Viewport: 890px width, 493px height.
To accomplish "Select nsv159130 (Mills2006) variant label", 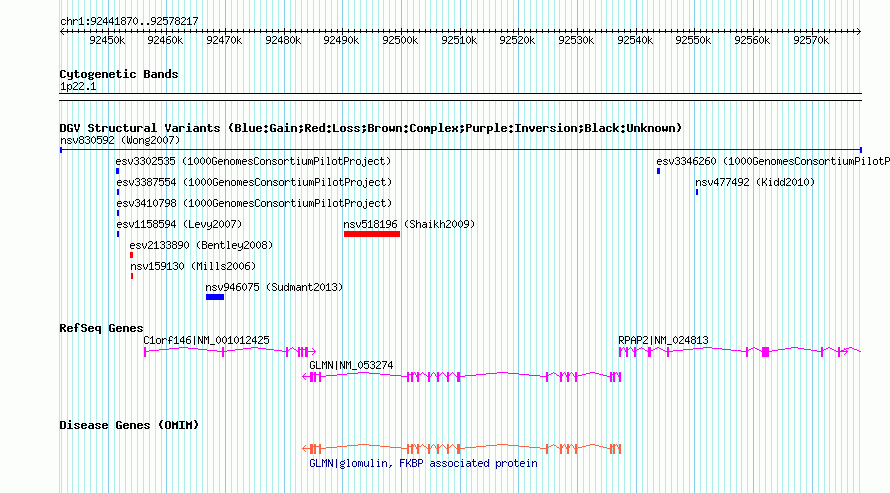I will click(x=193, y=266).
